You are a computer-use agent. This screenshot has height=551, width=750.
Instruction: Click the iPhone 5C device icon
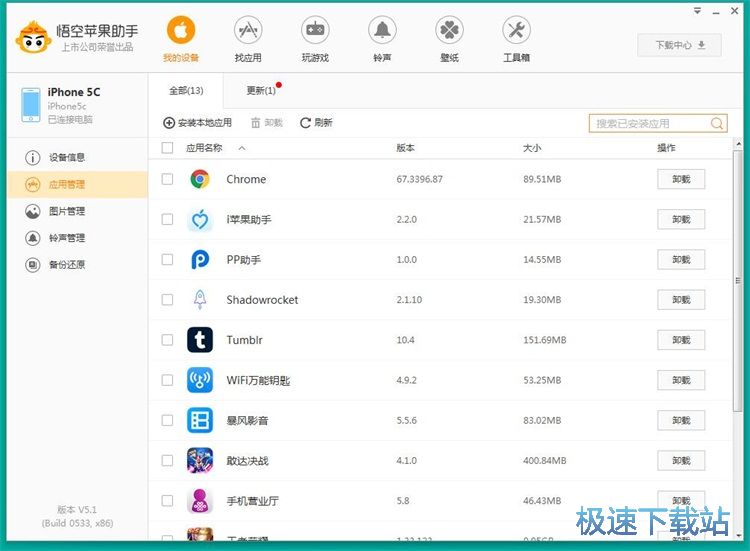pyautogui.click(x=31, y=105)
